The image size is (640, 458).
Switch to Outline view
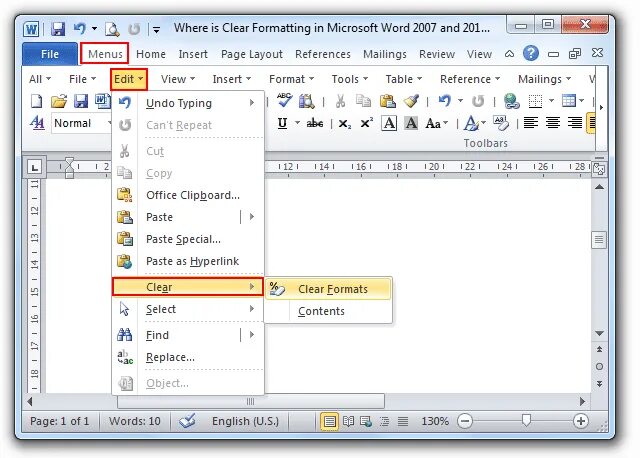pos(384,421)
